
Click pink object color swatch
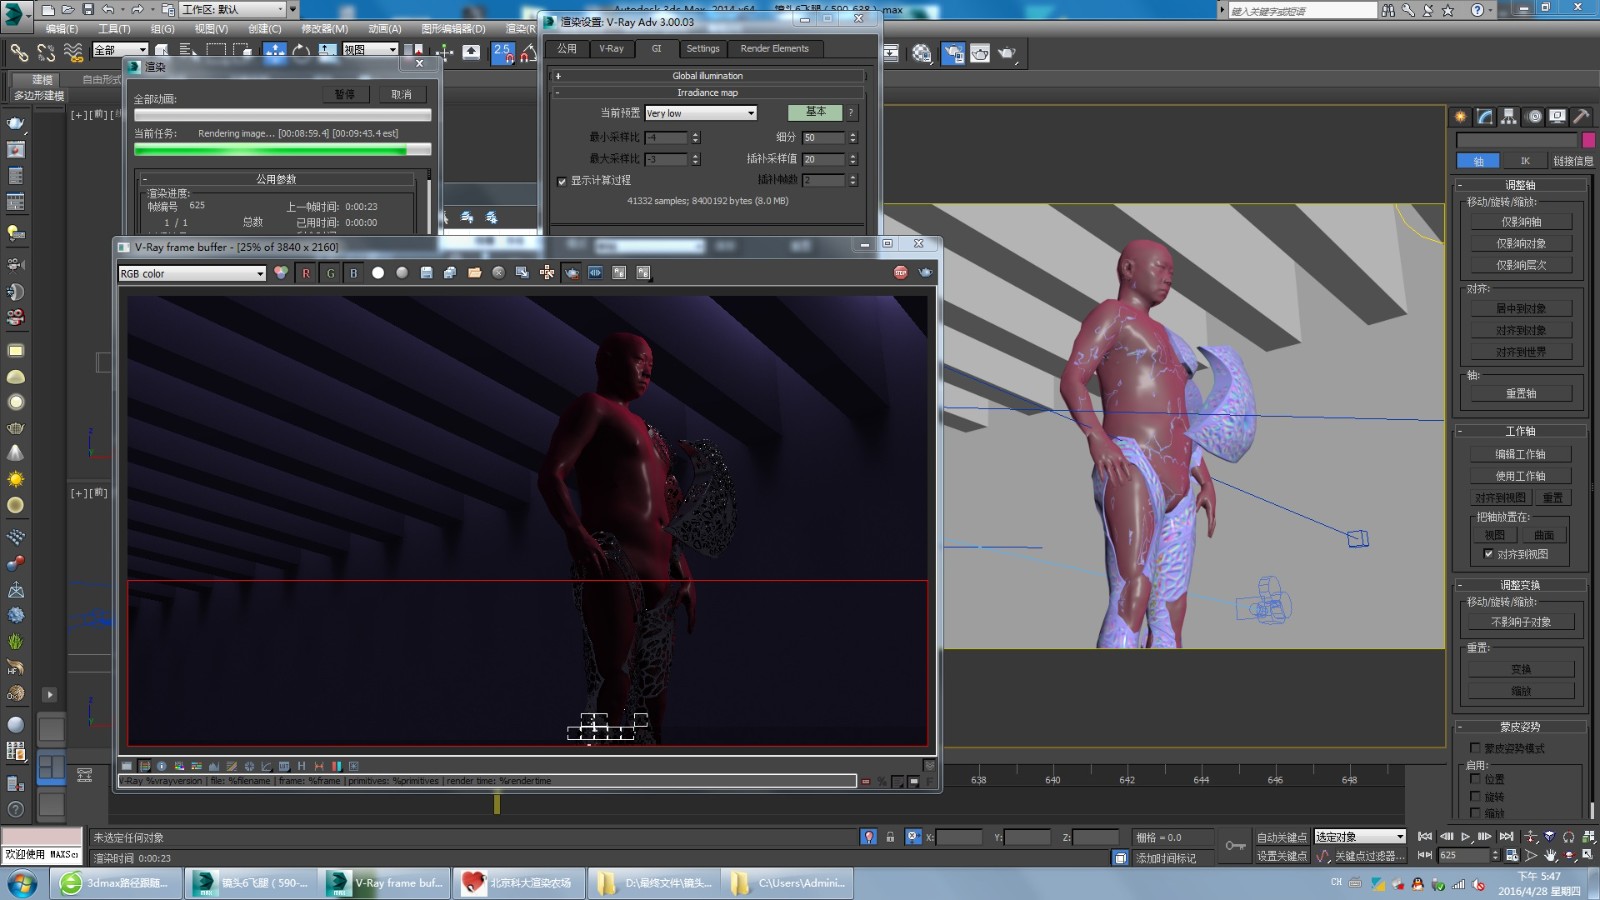(x=1588, y=140)
